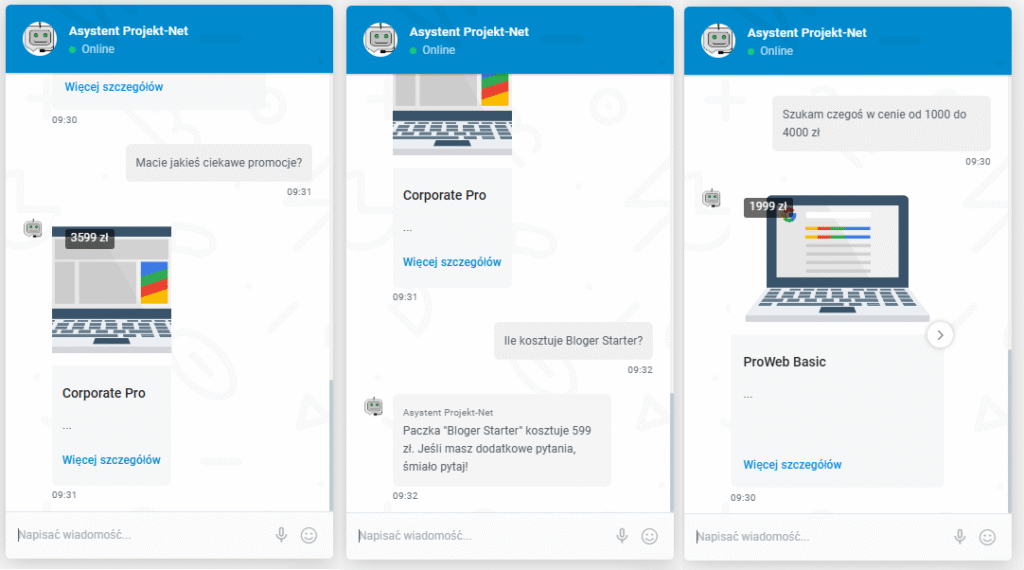Focus message input in middle chat window
1024x570 pixels.
481,536
